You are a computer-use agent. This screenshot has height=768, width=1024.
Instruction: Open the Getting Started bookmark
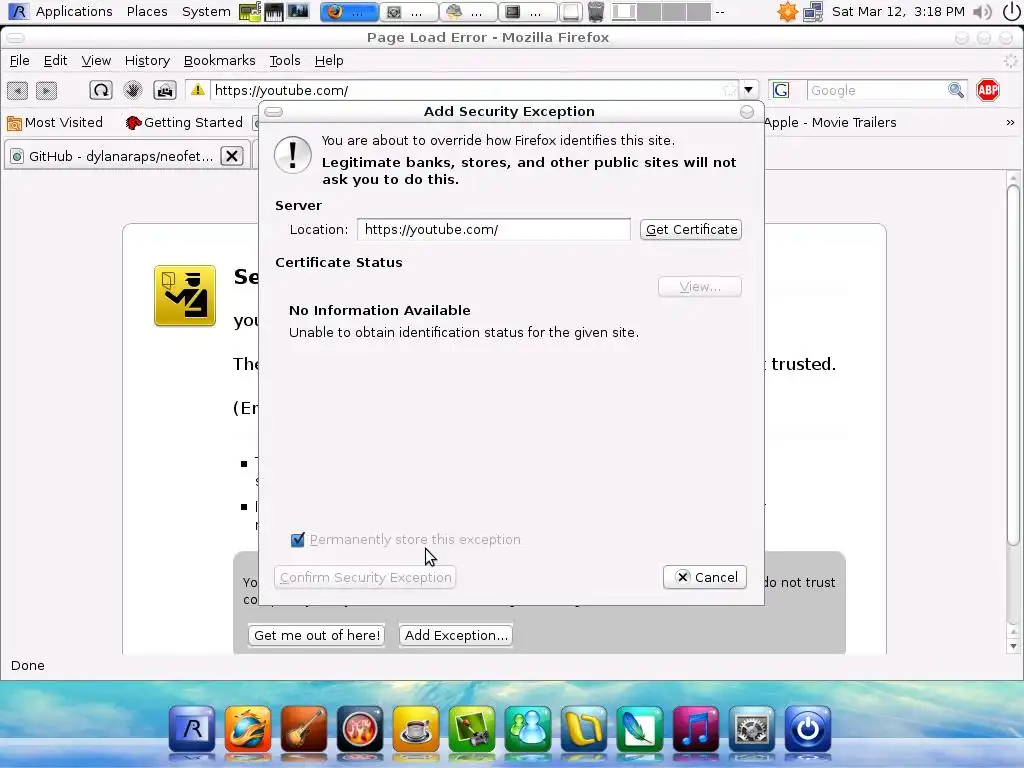(184, 122)
